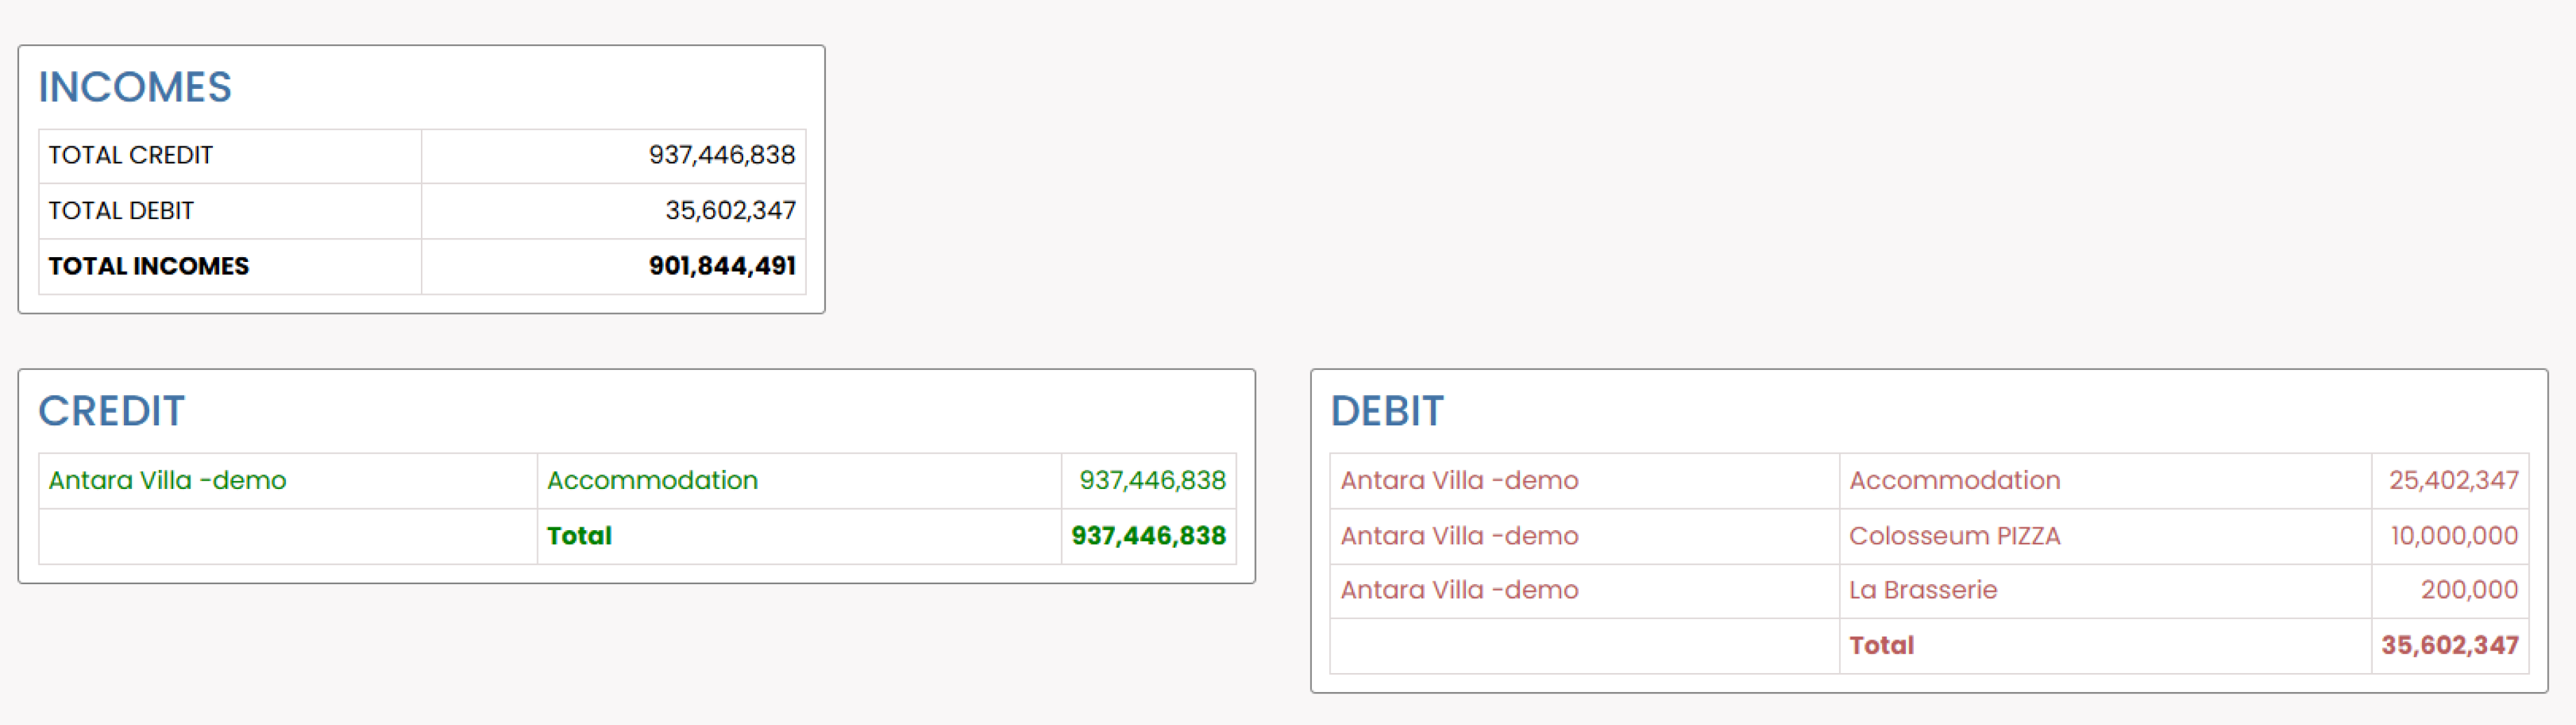Screen dimensions: 2576x725
Task: Select the 10,000,000 debit amount
Action: (2454, 536)
